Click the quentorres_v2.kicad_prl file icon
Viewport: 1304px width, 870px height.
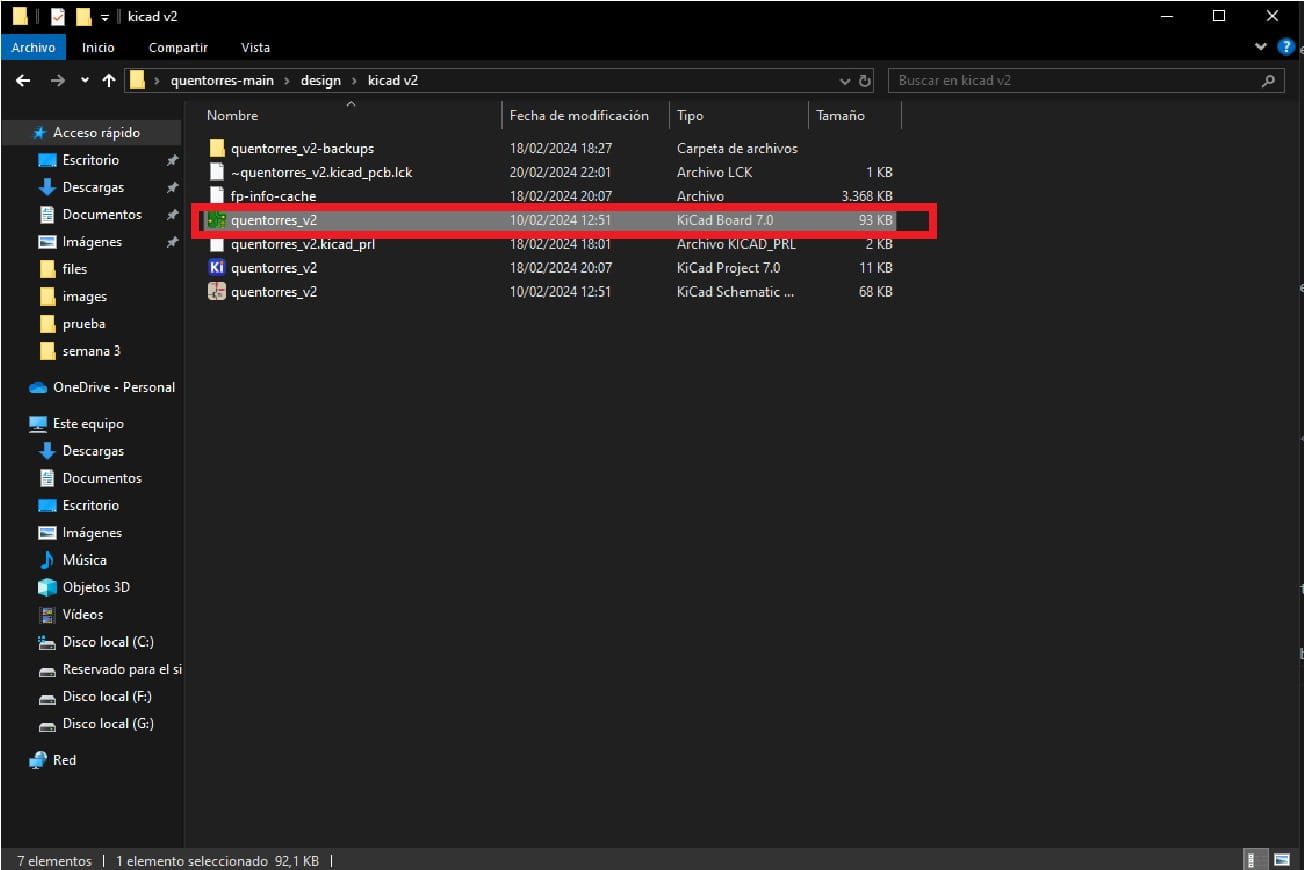click(217, 244)
